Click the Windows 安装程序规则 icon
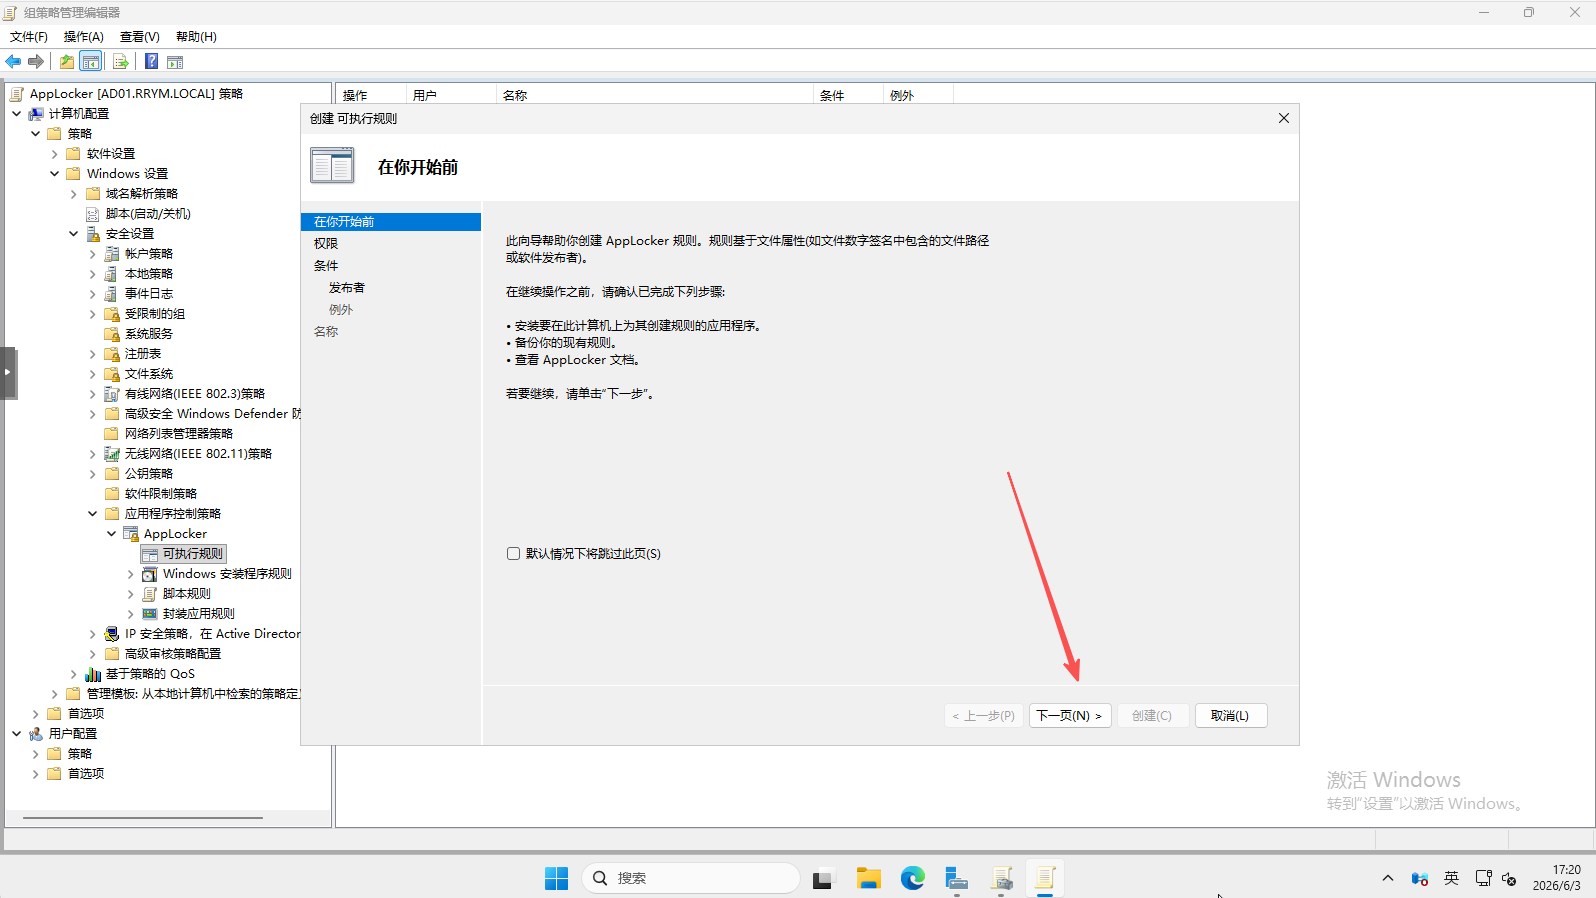The height and width of the screenshot is (898, 1596). (150, 574)
